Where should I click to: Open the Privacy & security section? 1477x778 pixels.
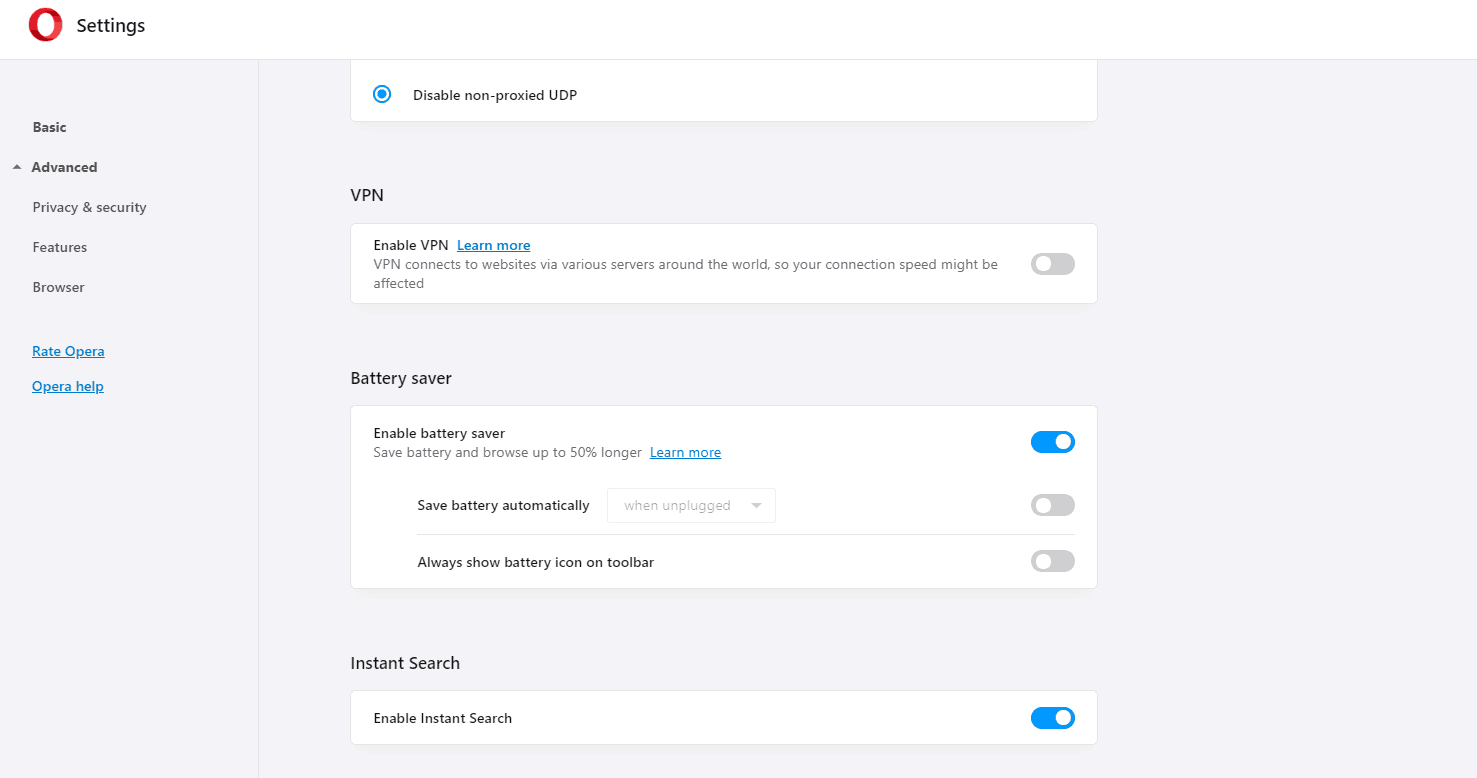[89, 207]
